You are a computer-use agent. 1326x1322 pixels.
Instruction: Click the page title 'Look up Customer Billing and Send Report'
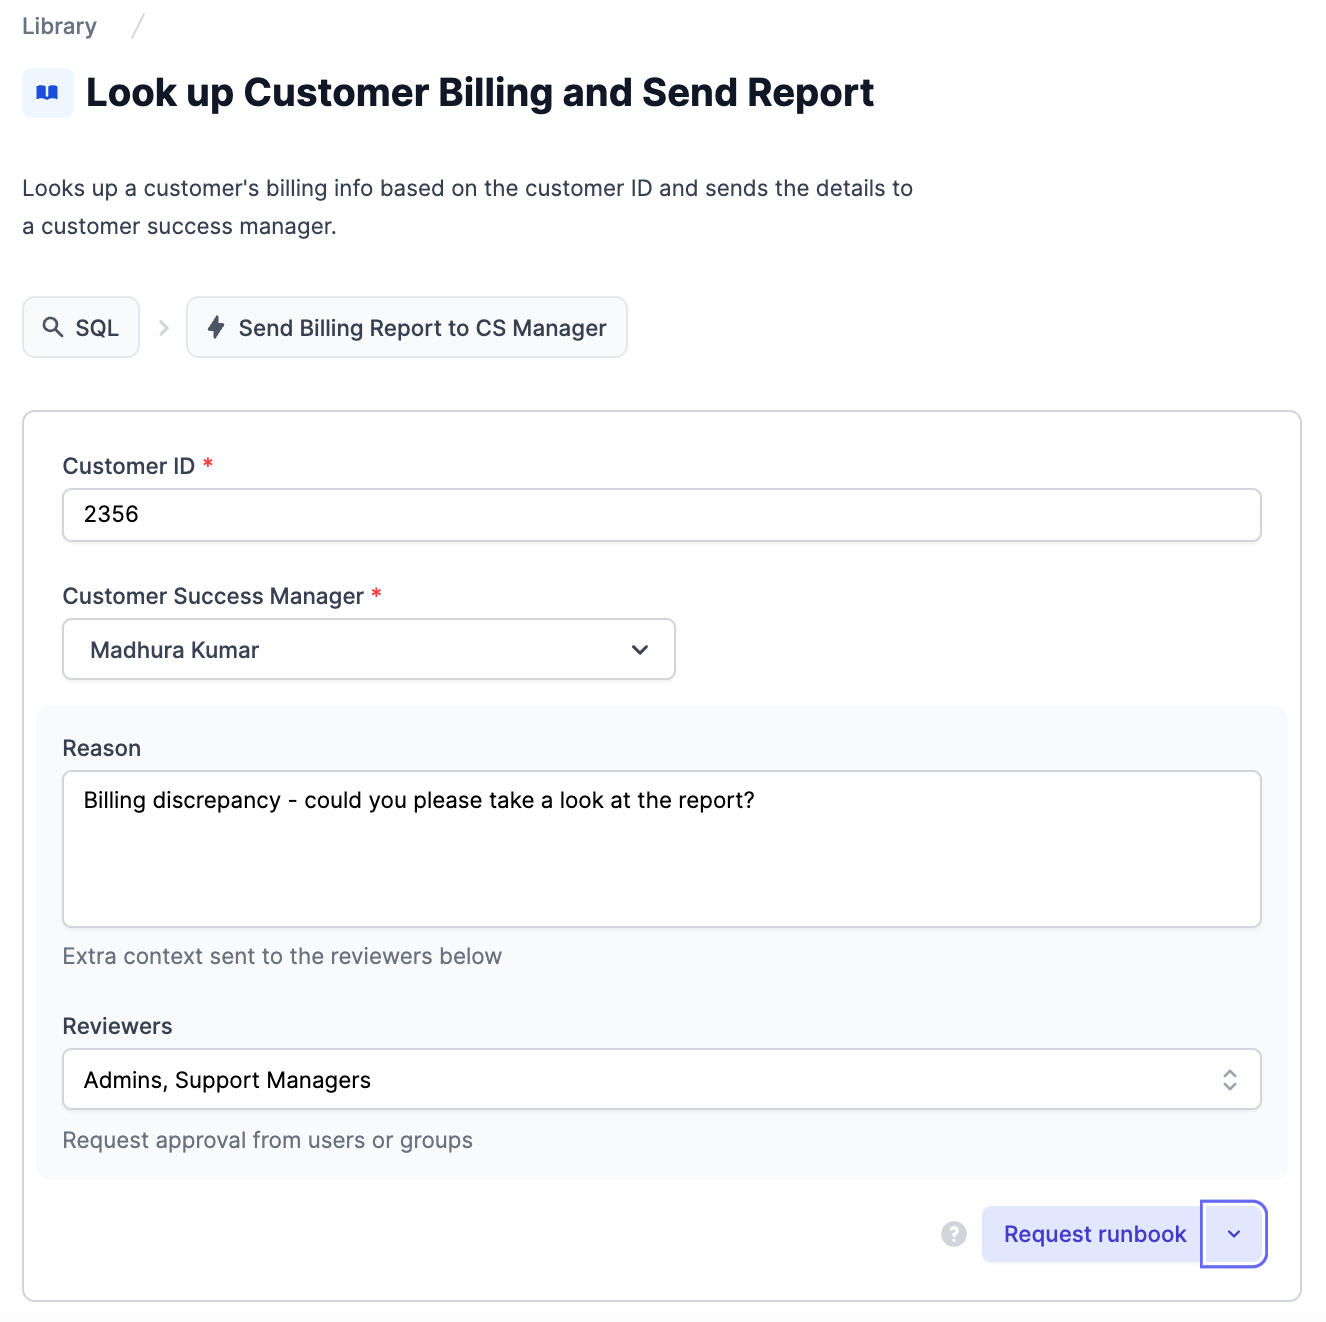(x=480, y=93)
